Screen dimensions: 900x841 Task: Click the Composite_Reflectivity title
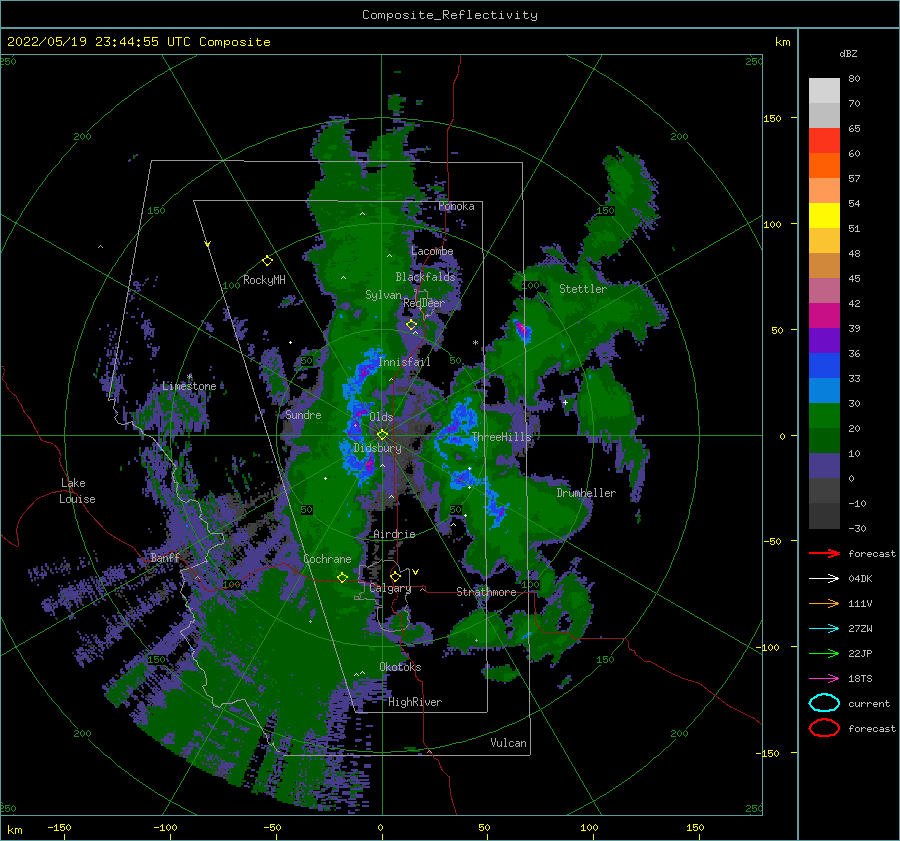click(450, 15)
